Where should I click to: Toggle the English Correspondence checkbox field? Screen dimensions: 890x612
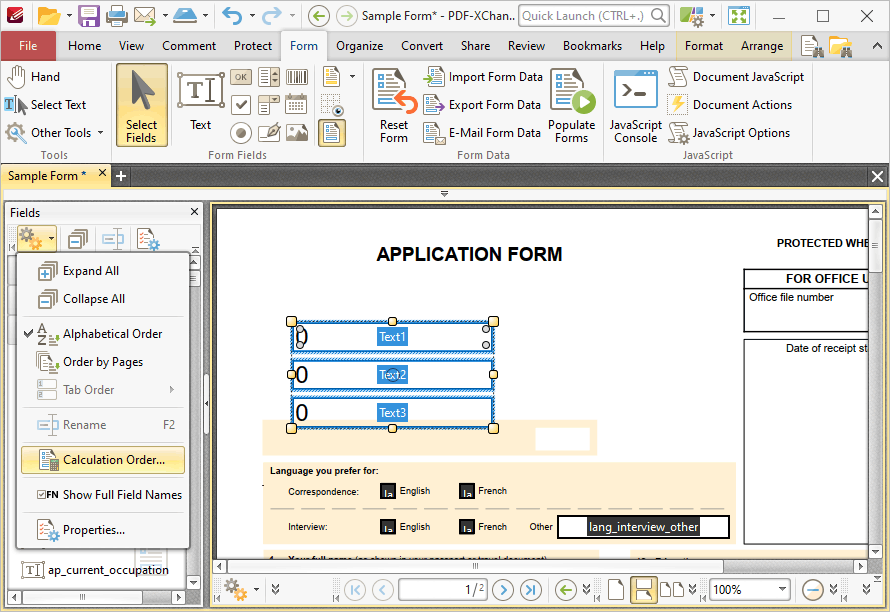pos(388,491)
